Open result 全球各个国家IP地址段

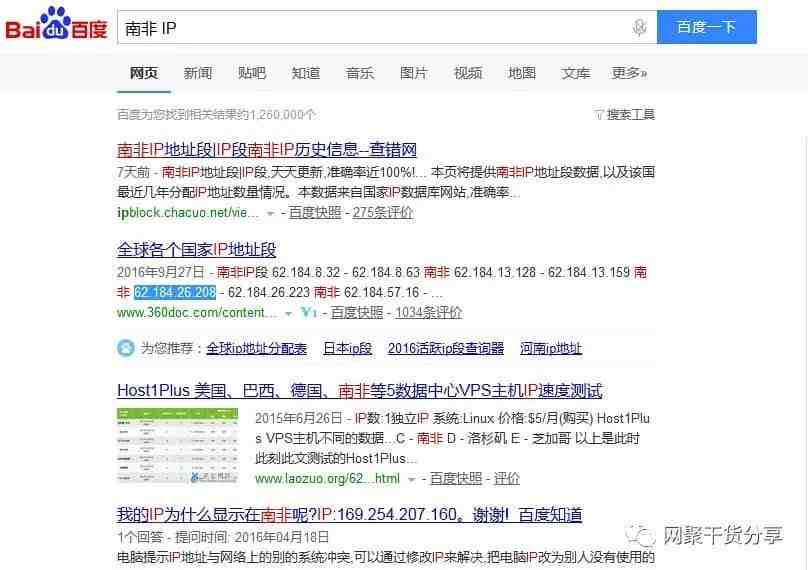196,250
